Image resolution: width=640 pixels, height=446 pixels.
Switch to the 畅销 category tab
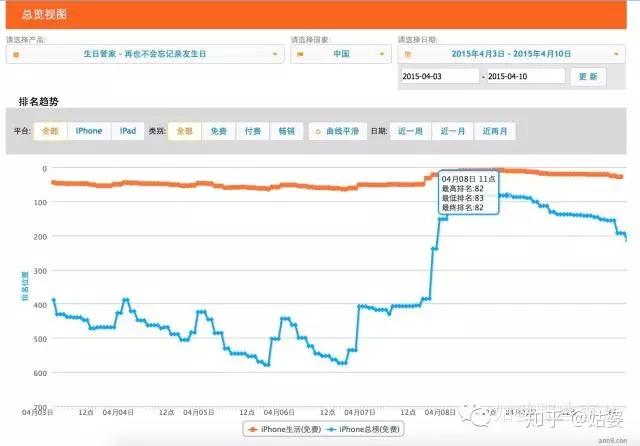click(x=287, y=131)
